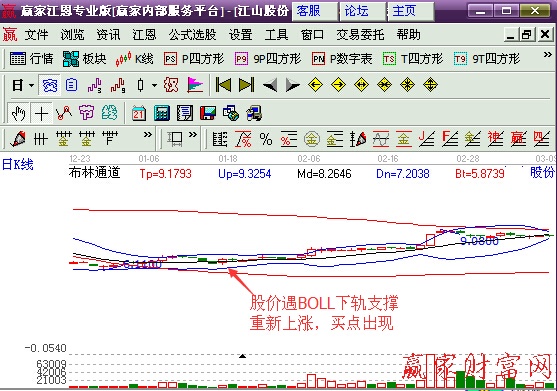Click the J fan-lines icon

tap(427, 139)
